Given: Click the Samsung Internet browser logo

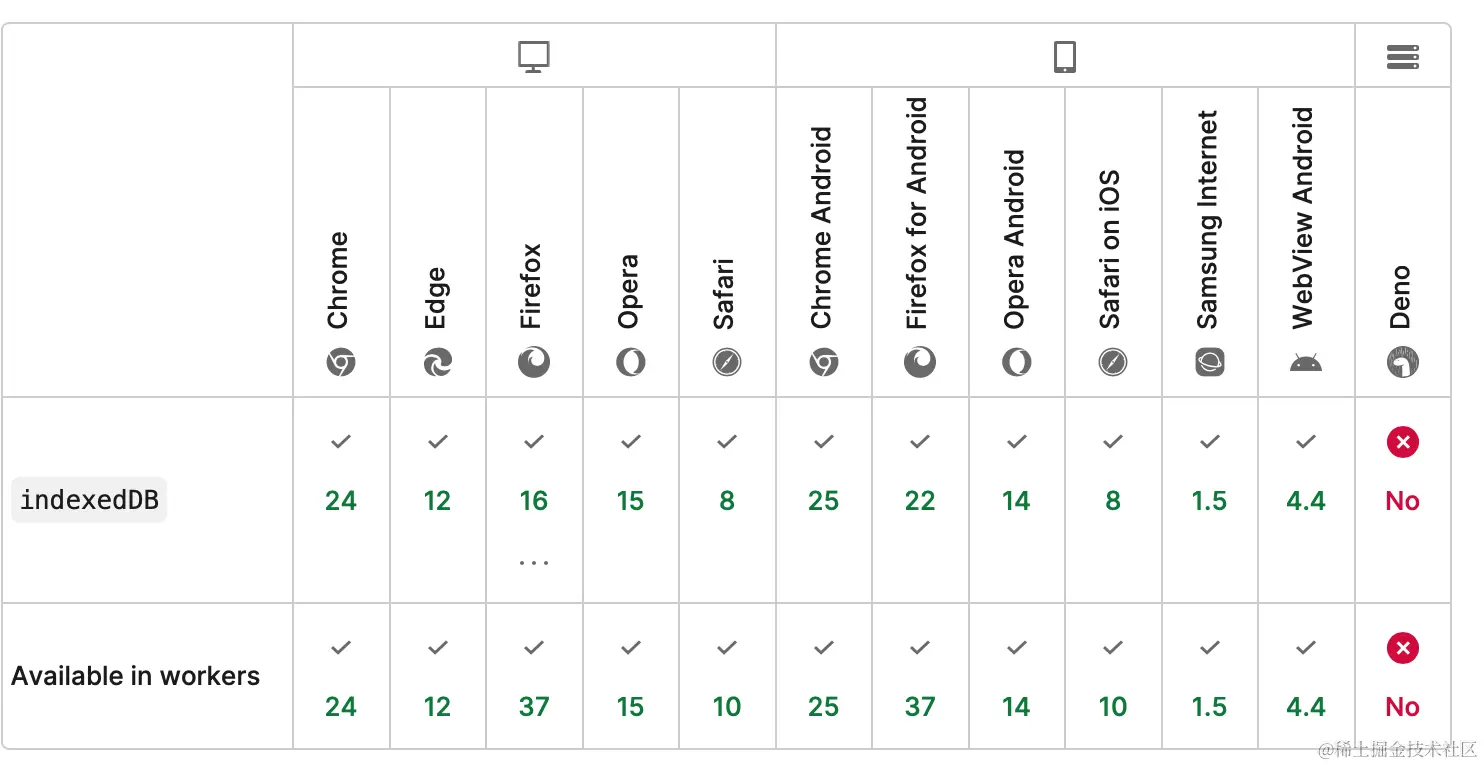Looking at the screenshot, I should pyautogui.click(x=1210, y=362).
